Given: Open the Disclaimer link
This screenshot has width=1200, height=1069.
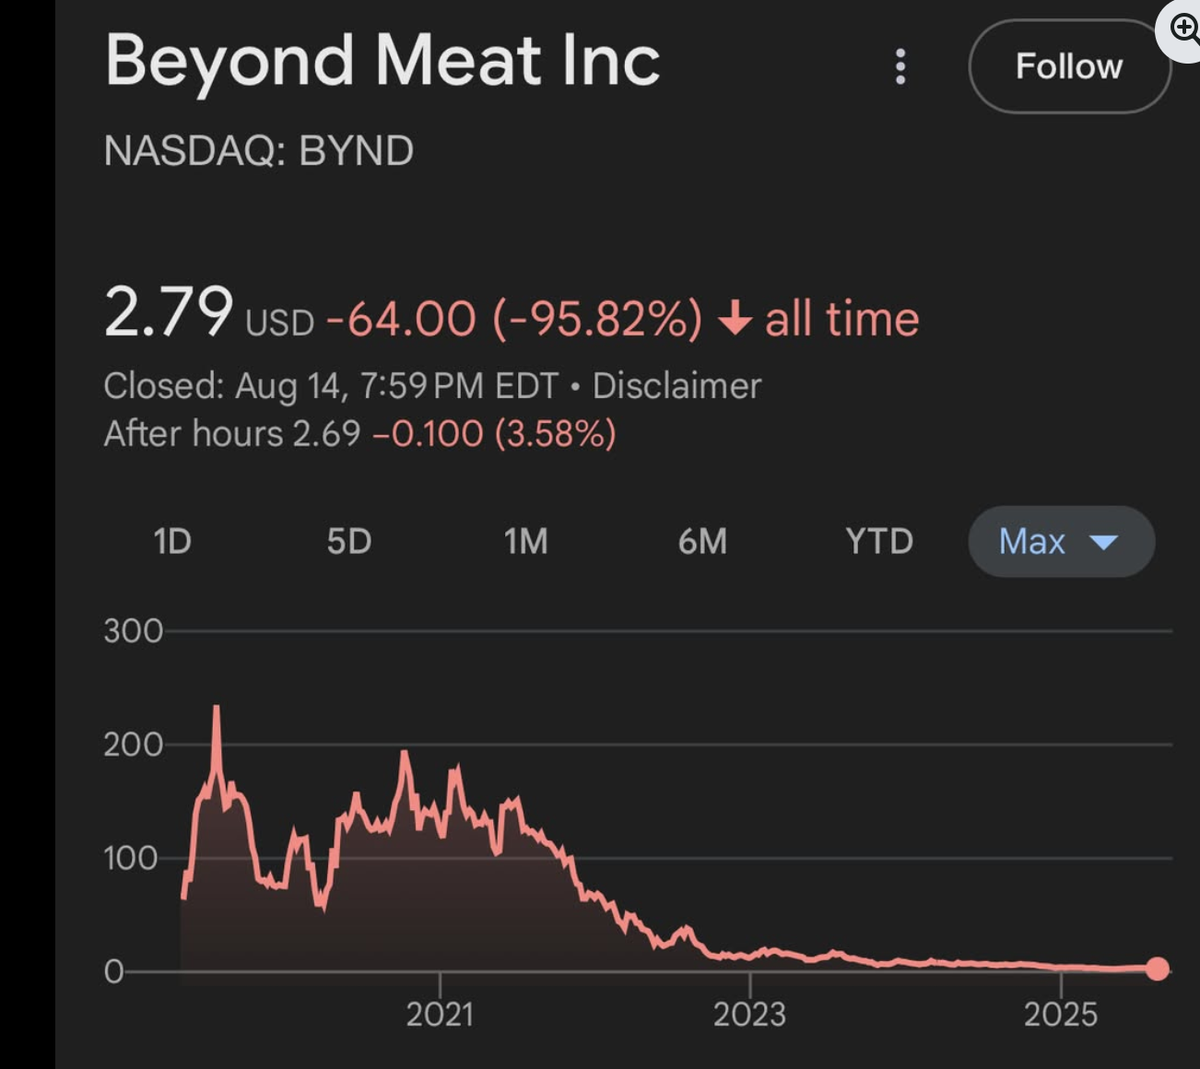Looking at the screenshot, I should coord(677,386).
